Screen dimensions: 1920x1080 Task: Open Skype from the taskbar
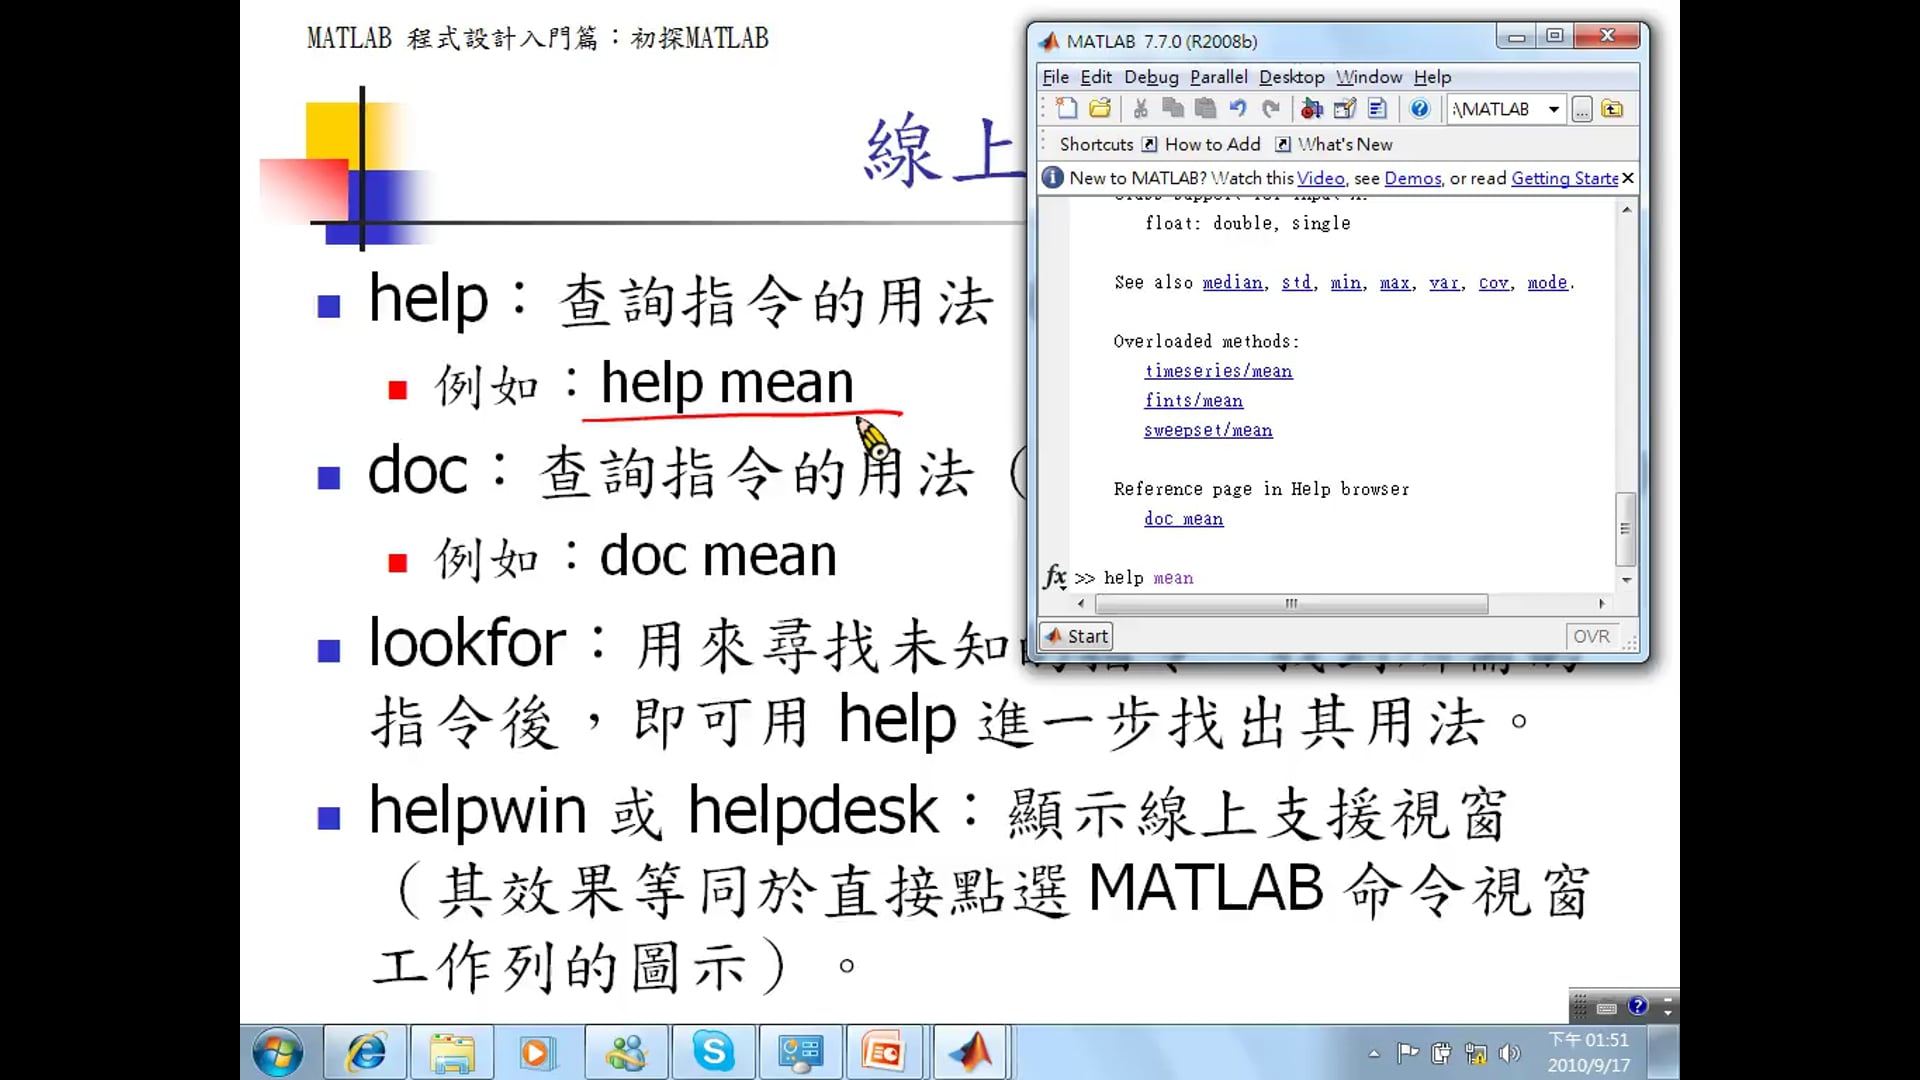point(713,1052)
